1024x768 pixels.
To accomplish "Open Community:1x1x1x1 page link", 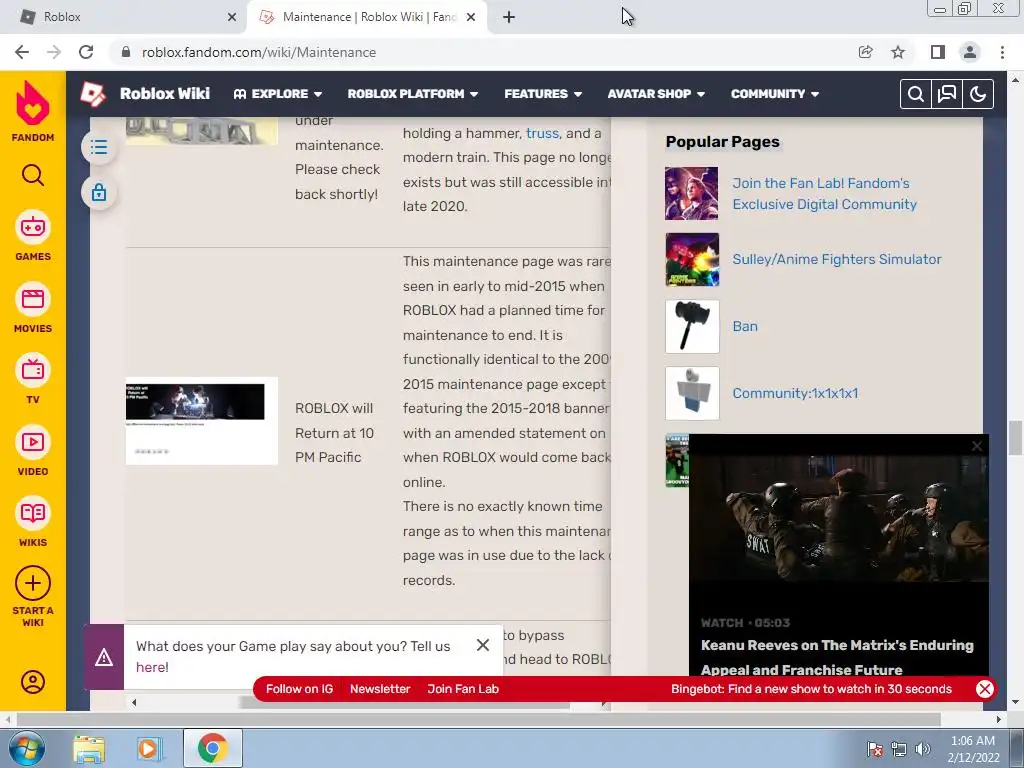I will tap(795, 393).
